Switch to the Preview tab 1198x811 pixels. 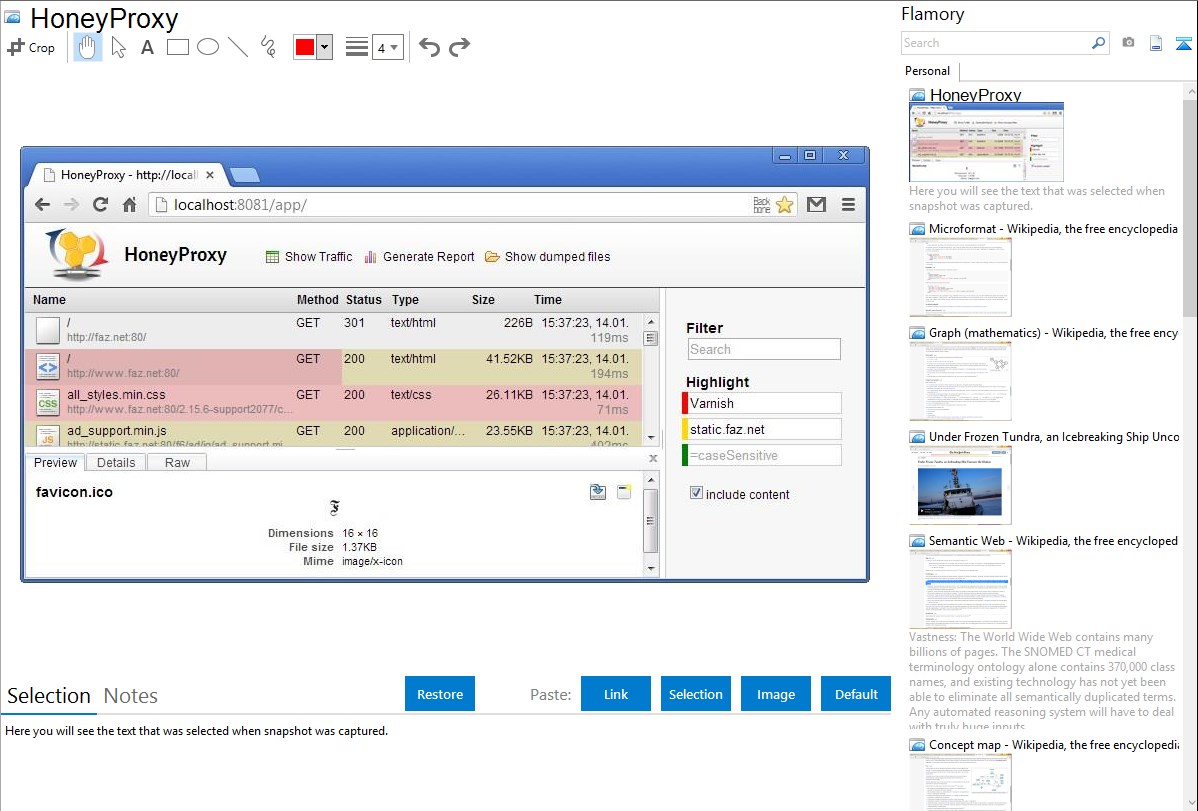[55, 462]
